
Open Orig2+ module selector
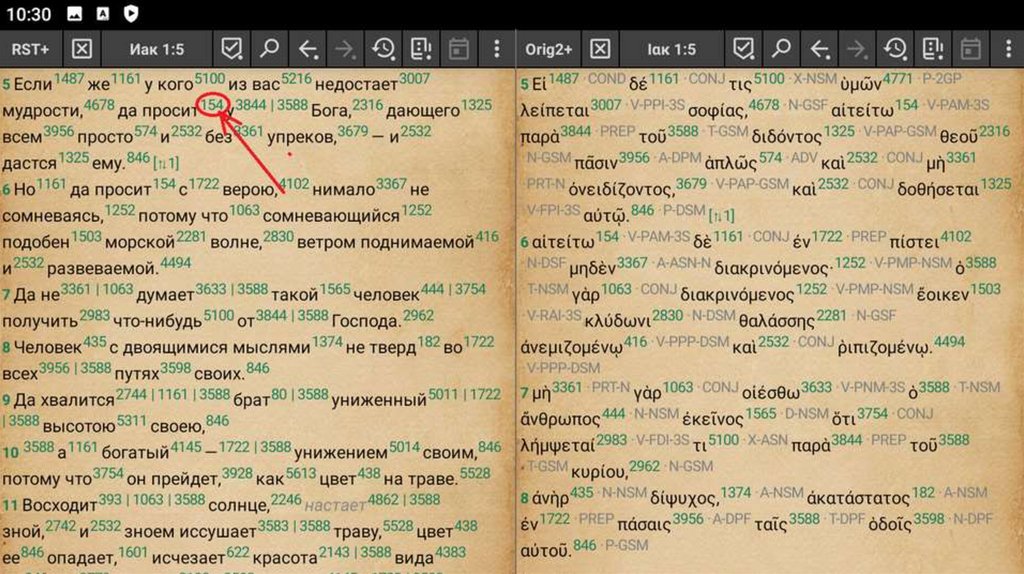550,49
